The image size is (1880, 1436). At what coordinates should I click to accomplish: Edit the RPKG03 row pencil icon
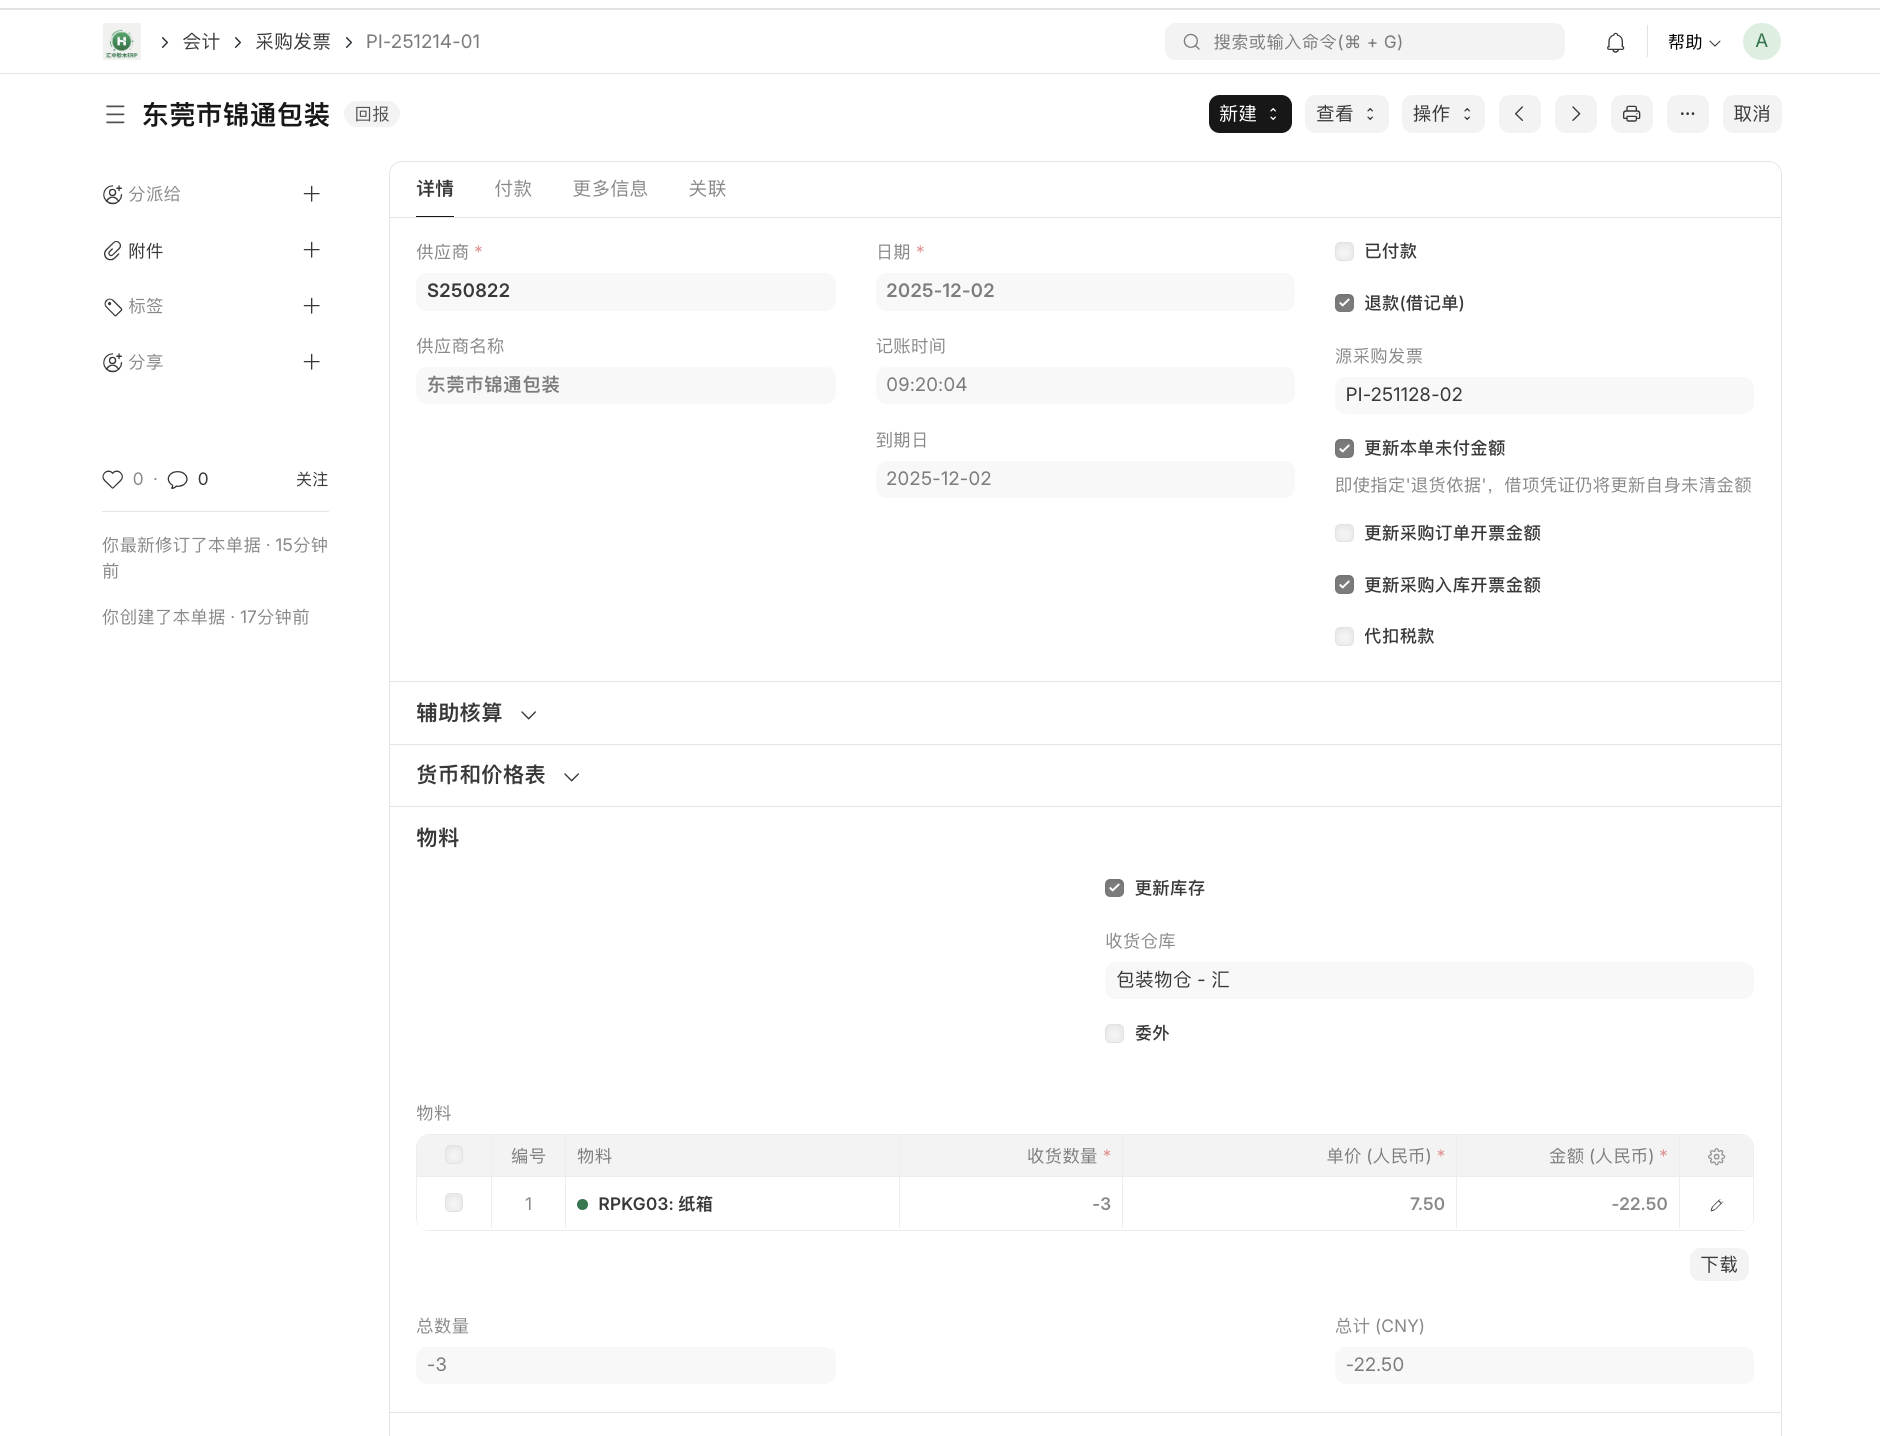[1716, 1205]
